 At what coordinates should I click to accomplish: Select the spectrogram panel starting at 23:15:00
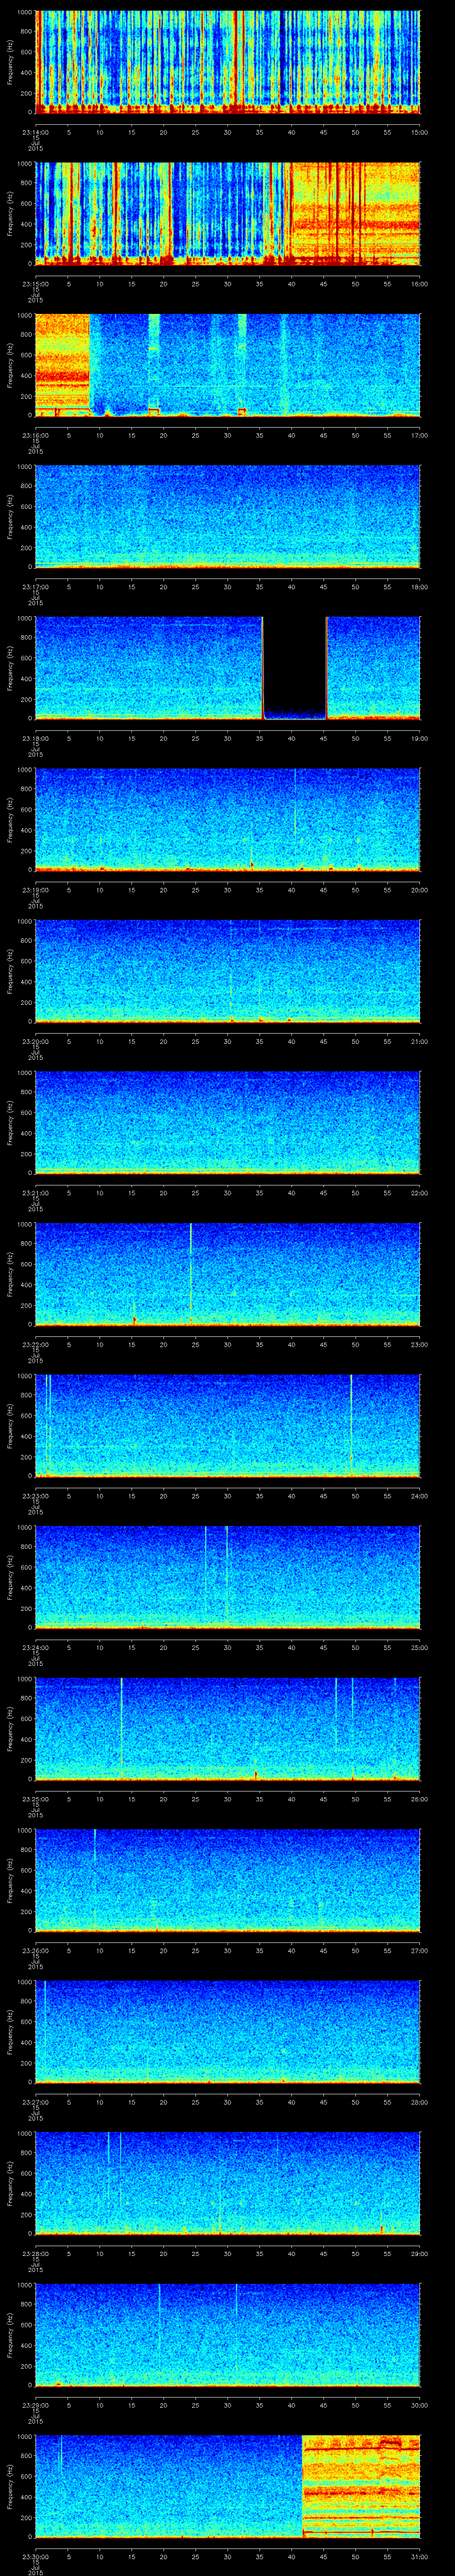pyautogui.click(x=228, y=213)
